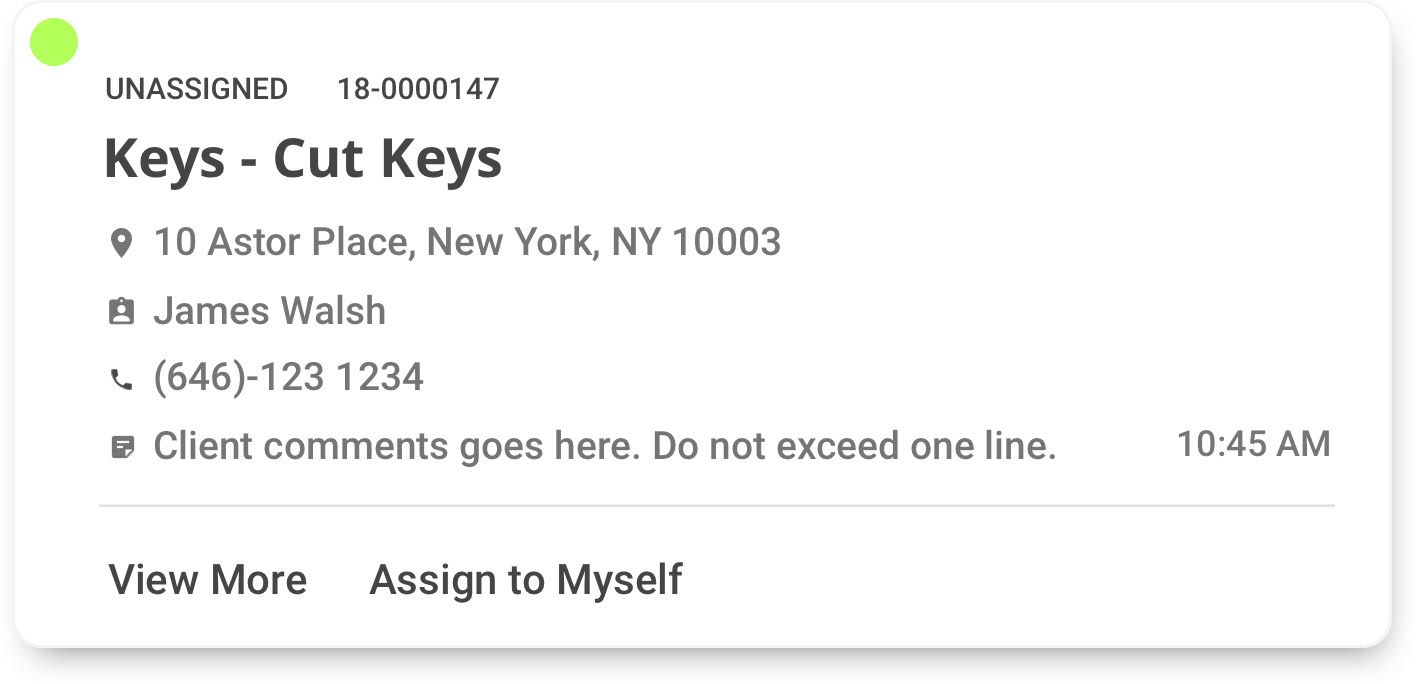This screenshot has width=1416, height=684.
Task: Select Assign to Myself
Action: (x=526, y=580)
